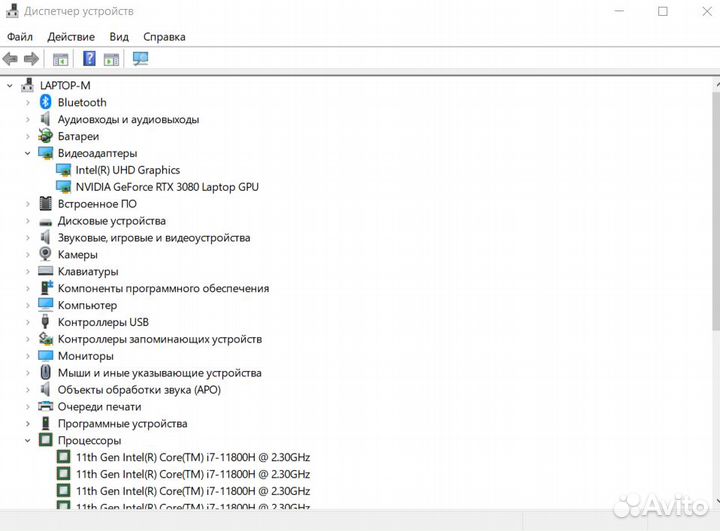The image size is (720, 531).
Task: Click the Back arrow in the toolbar
Action: [x=11, y=59]
